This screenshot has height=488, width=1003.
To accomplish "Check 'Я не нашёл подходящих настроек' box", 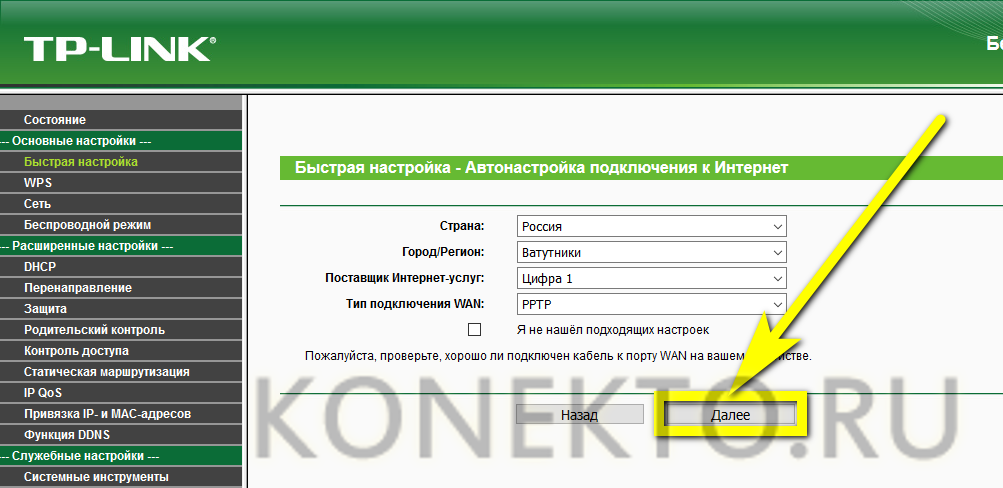I will pos(474,330).
